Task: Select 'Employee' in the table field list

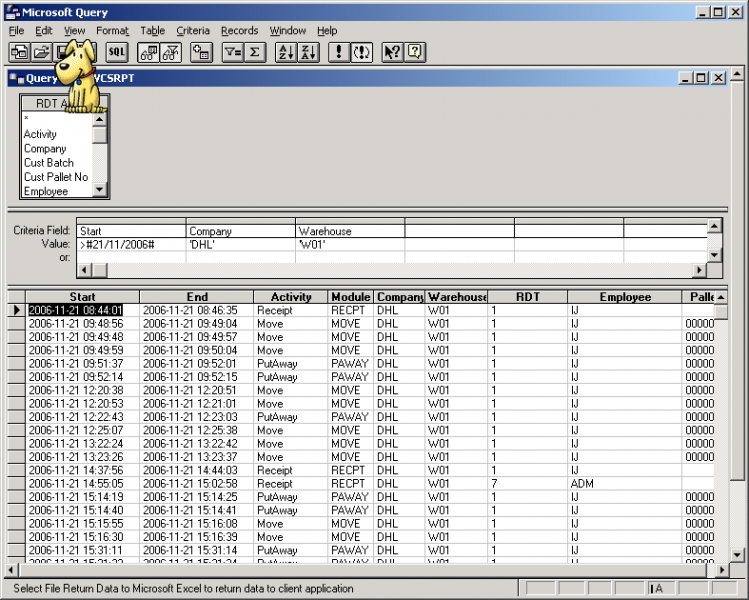Action: (x=46, y=191)
